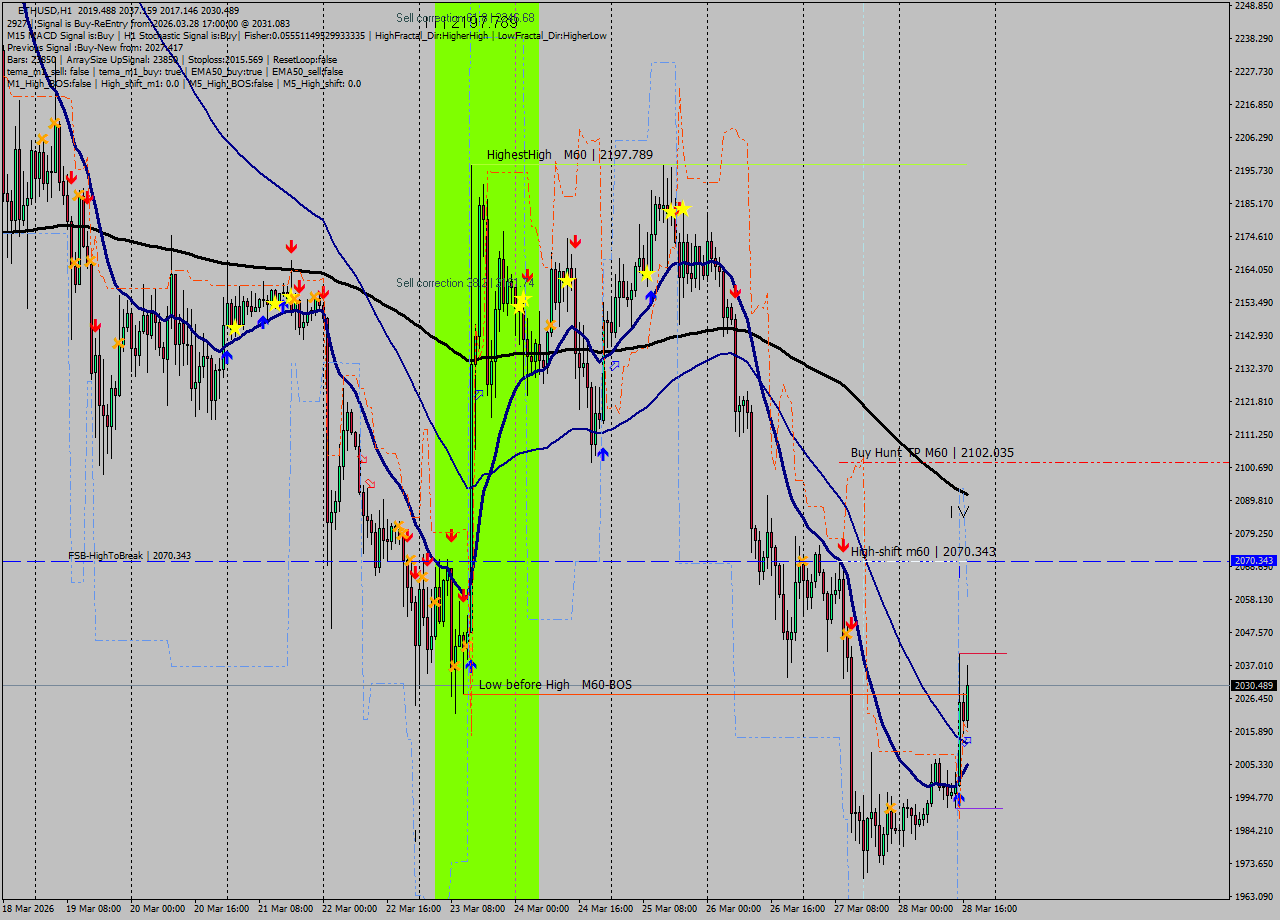This screenshot has height=920, width=1280.
Task: Click the Low before High M60-BOS label
Action: point(555,685)
